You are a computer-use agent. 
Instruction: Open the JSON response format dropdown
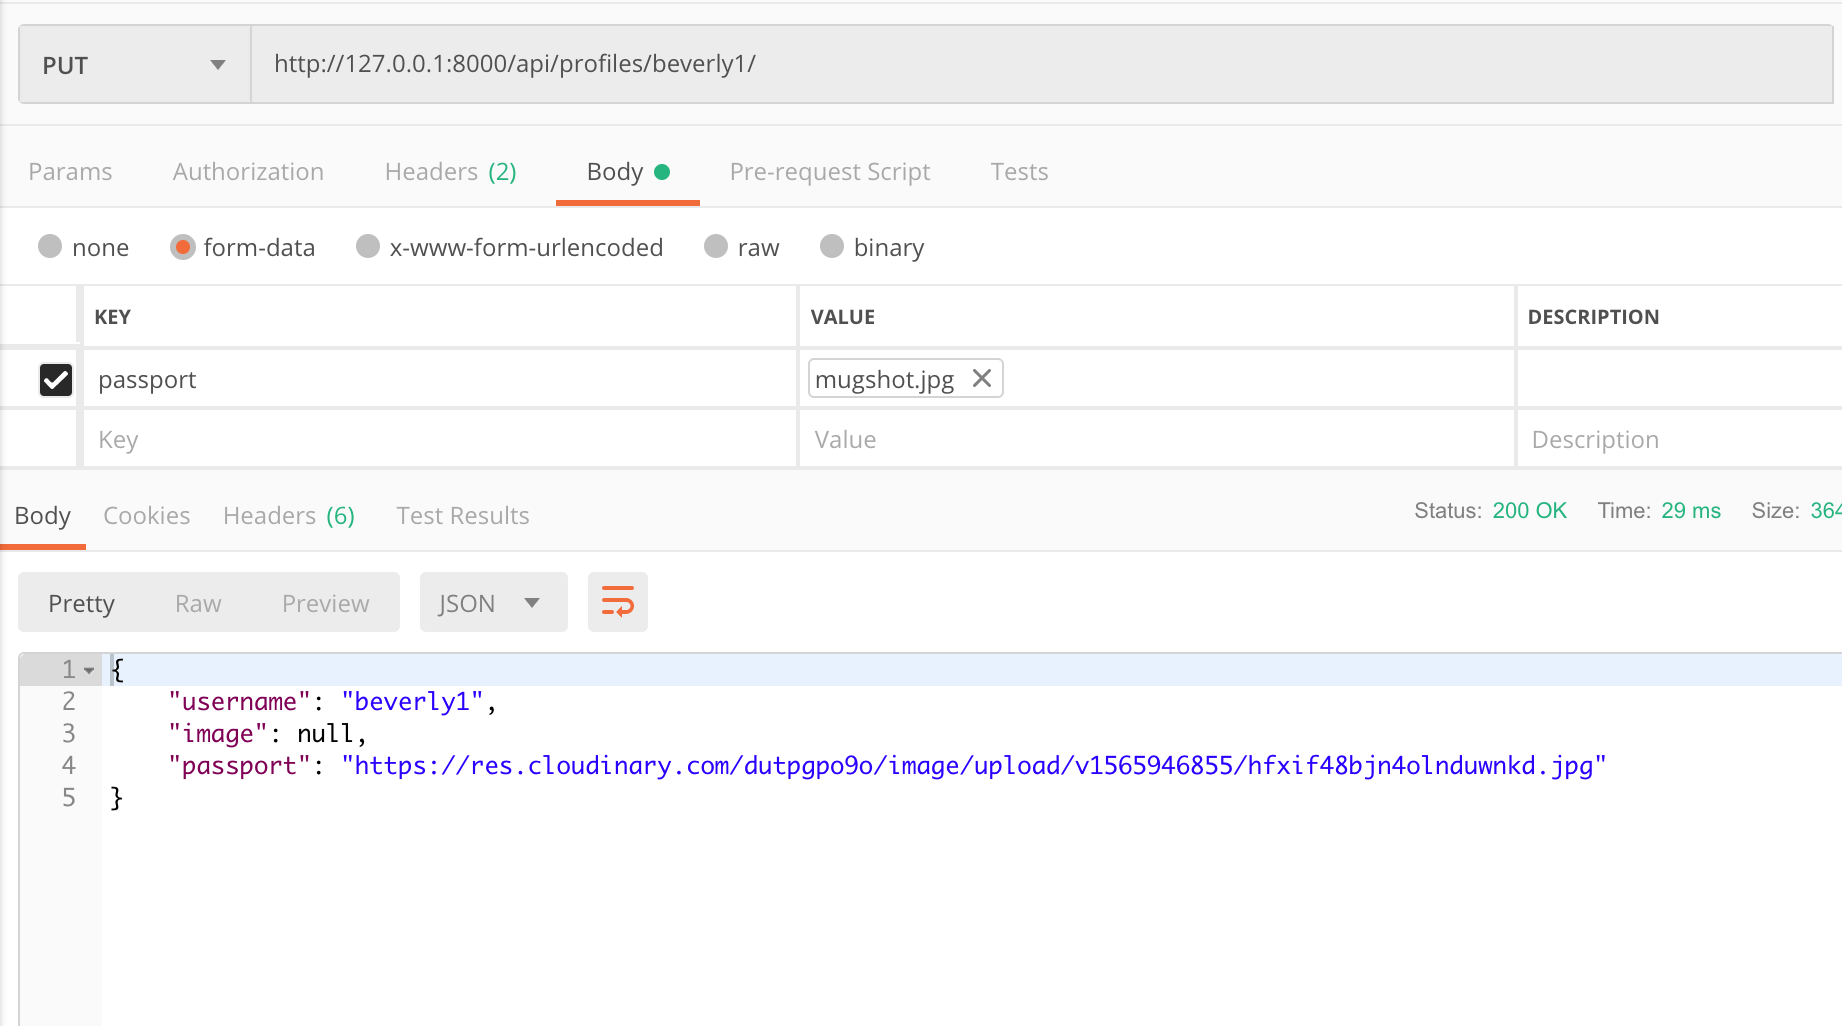pyautogui.click(x=493, y=602)
